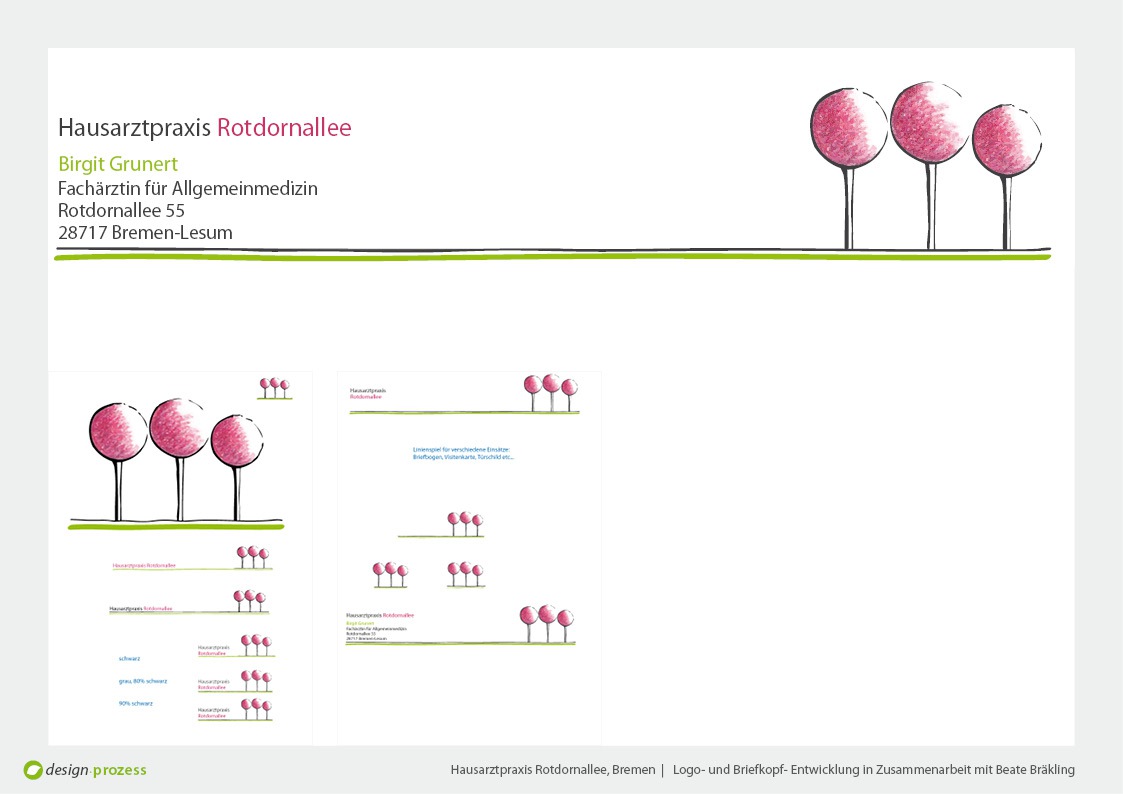Click the 'schwarz' blue label

[x=129, y=658]
